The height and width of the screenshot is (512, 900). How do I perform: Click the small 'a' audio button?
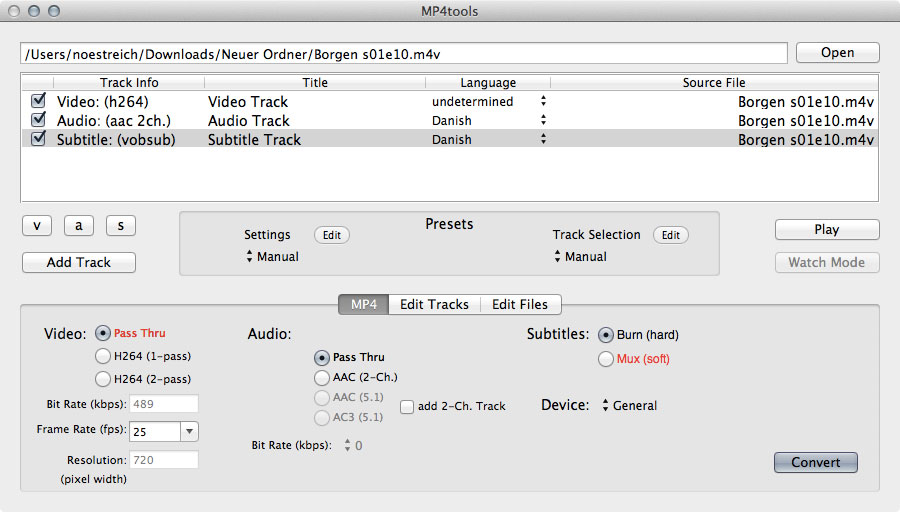pyautogui.click(x=78, y=226)
